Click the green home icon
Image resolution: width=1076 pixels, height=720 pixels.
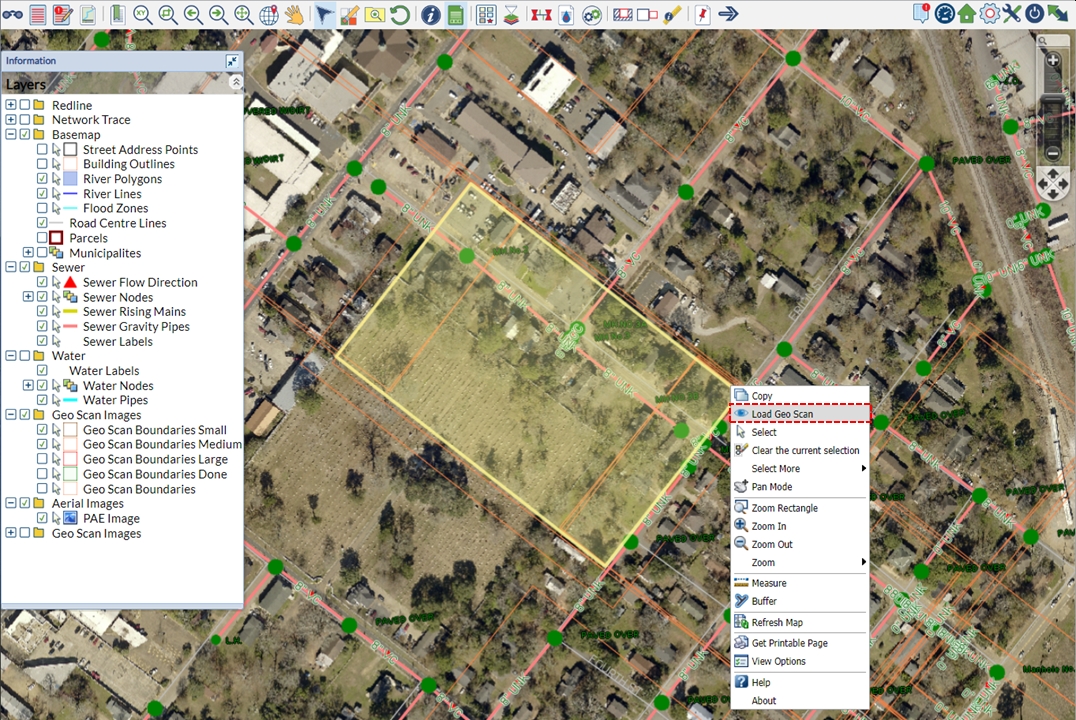[x=967, y=14]
